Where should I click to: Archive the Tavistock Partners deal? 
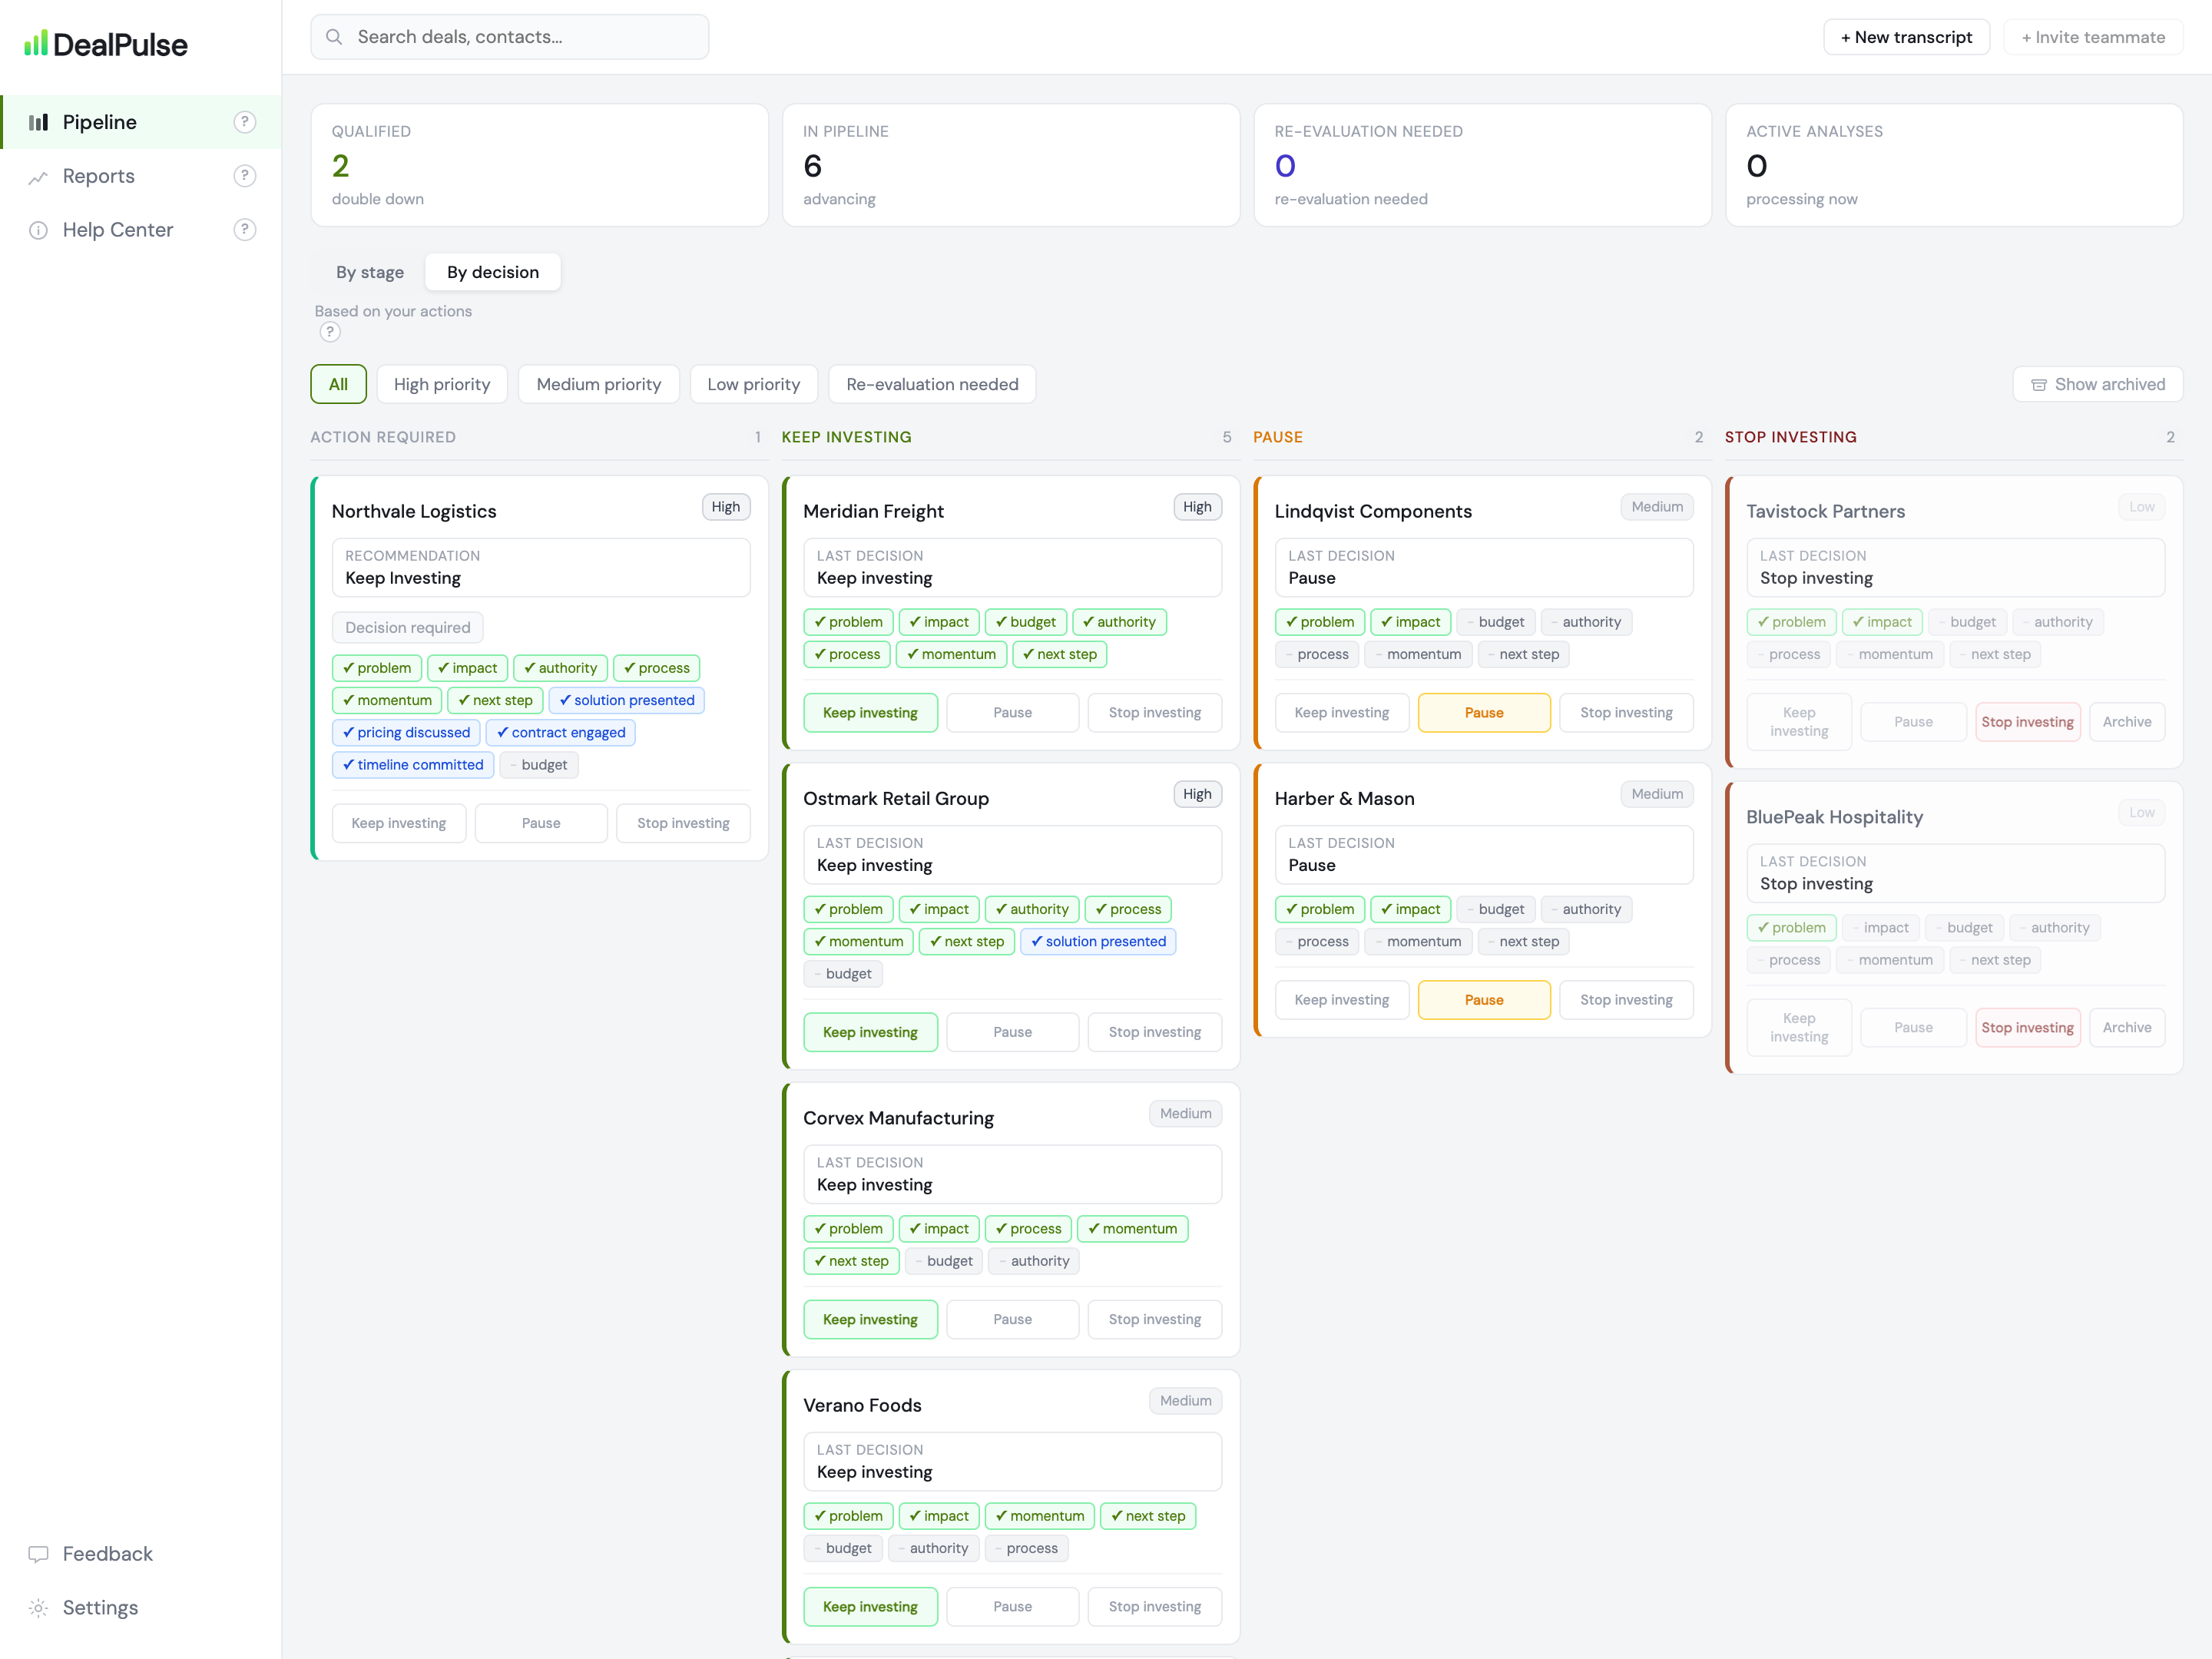(x=2127, y=722)
